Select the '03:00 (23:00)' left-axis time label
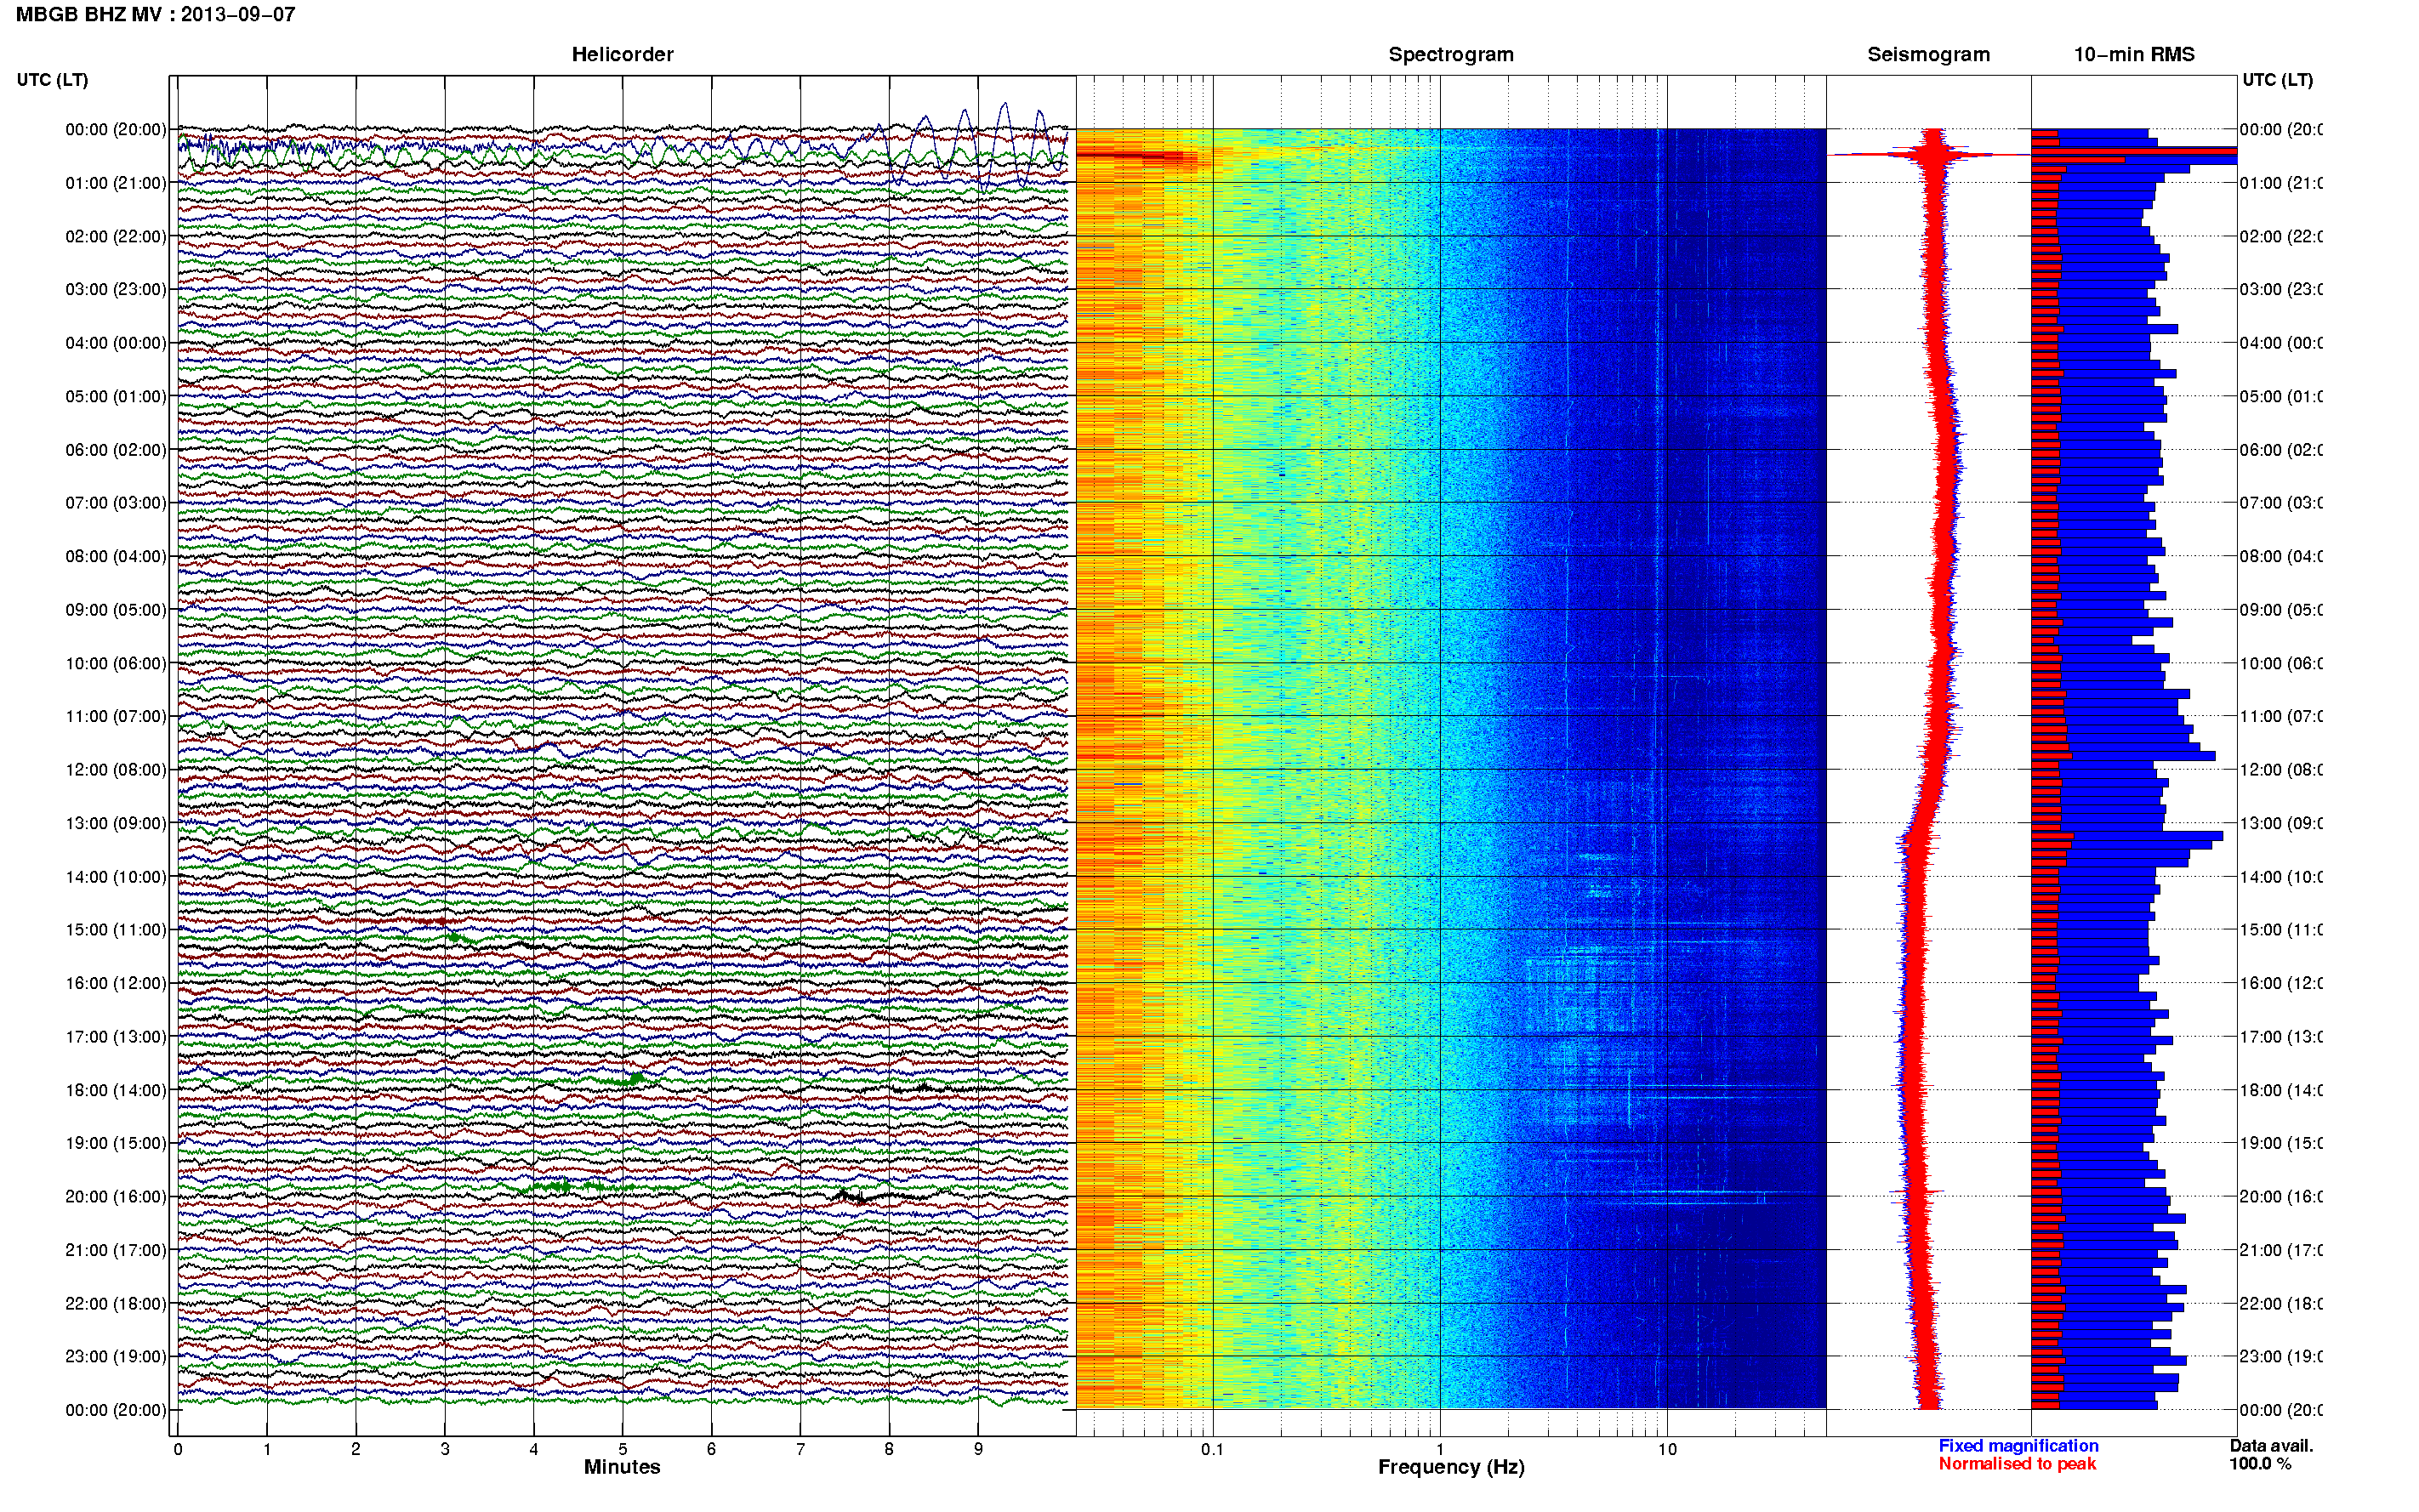 116,289
